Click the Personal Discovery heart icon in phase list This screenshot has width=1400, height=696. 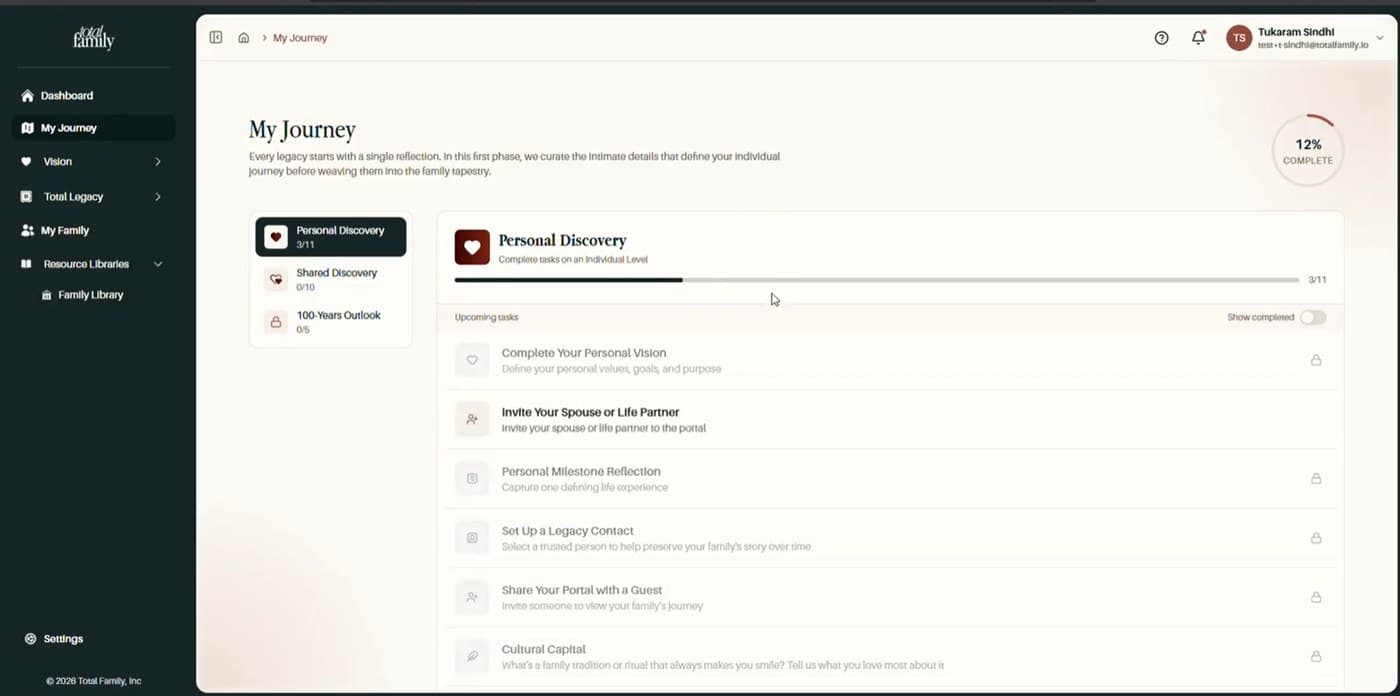point(276,237)
